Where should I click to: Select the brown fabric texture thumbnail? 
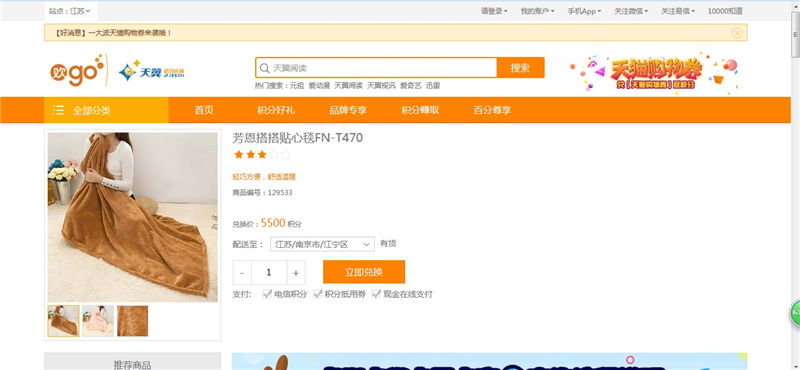coord(133,321)
